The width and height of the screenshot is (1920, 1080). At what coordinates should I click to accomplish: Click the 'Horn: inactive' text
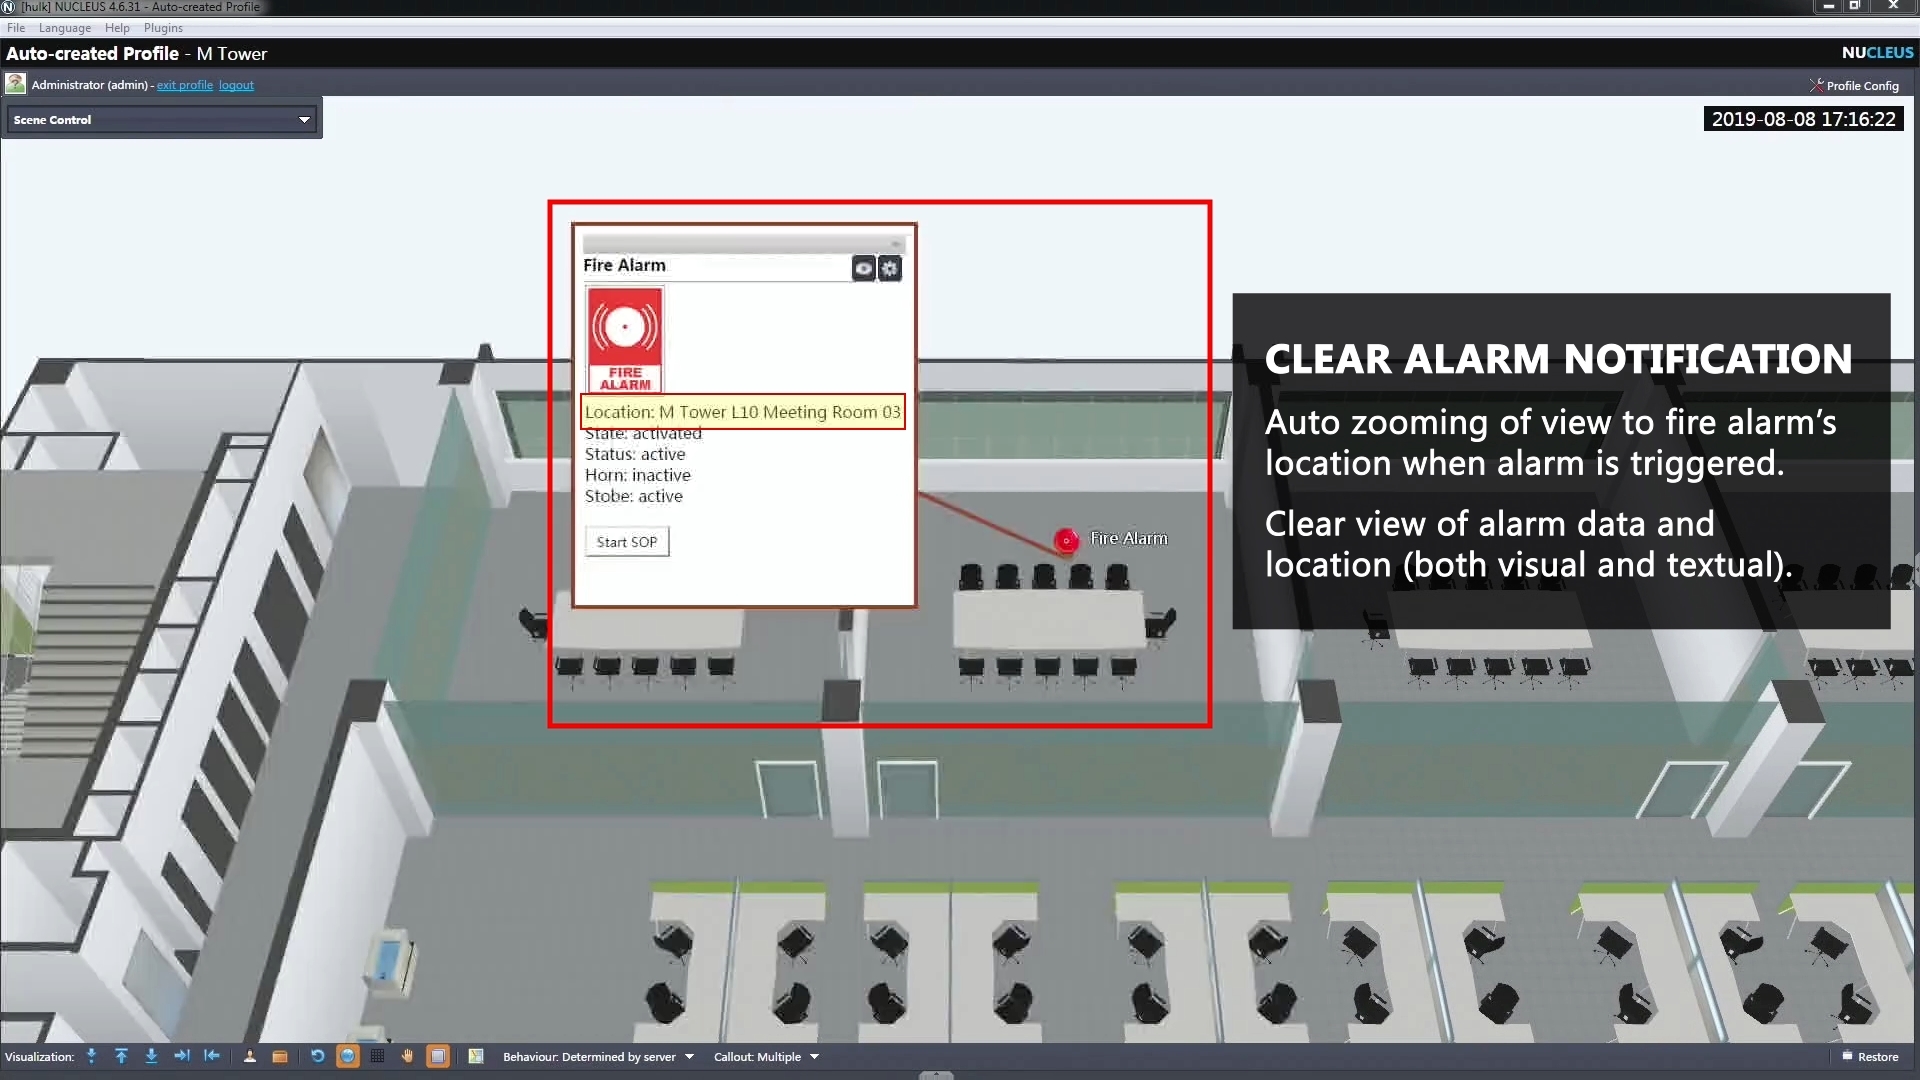pyautogui.click(x=638, y=475)
